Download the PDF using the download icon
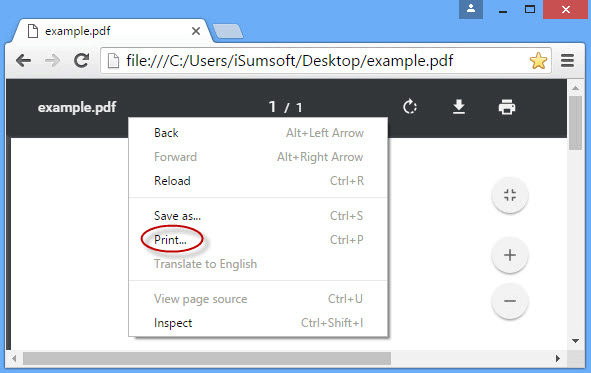 pyautogui.click(x=459, y=107)
